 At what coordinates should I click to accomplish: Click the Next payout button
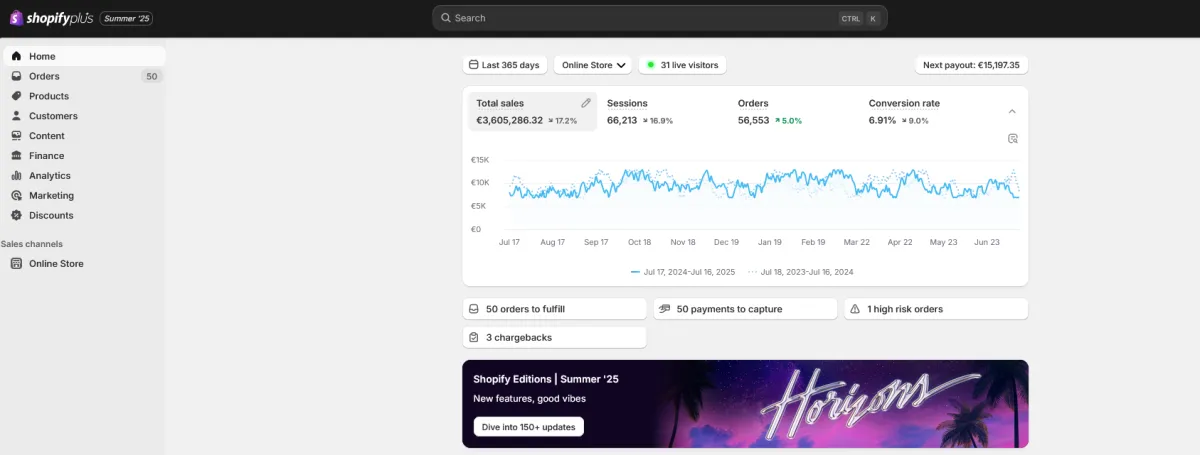(971, 65)
